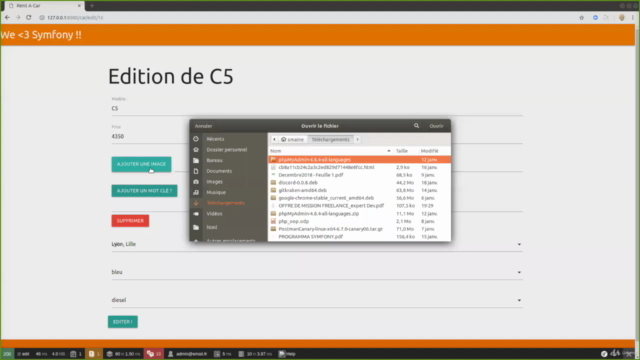The image size is (640, 360).
Task: Go back in browser history
Action: click(7, 18)
